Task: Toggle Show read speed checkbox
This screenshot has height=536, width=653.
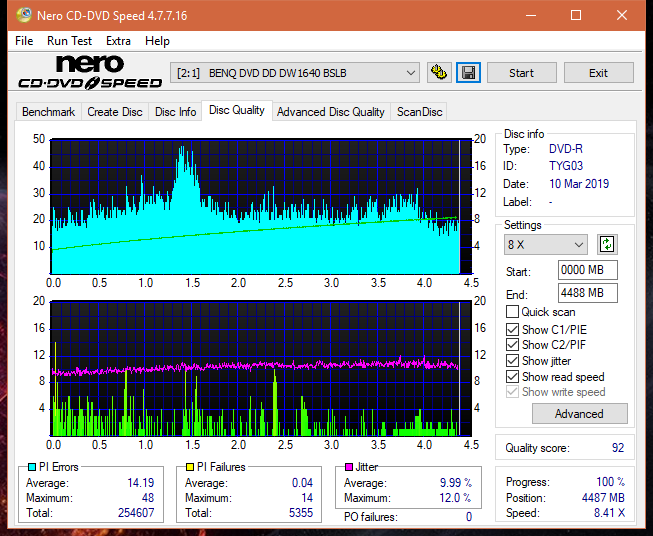Action: click(512, 376)
